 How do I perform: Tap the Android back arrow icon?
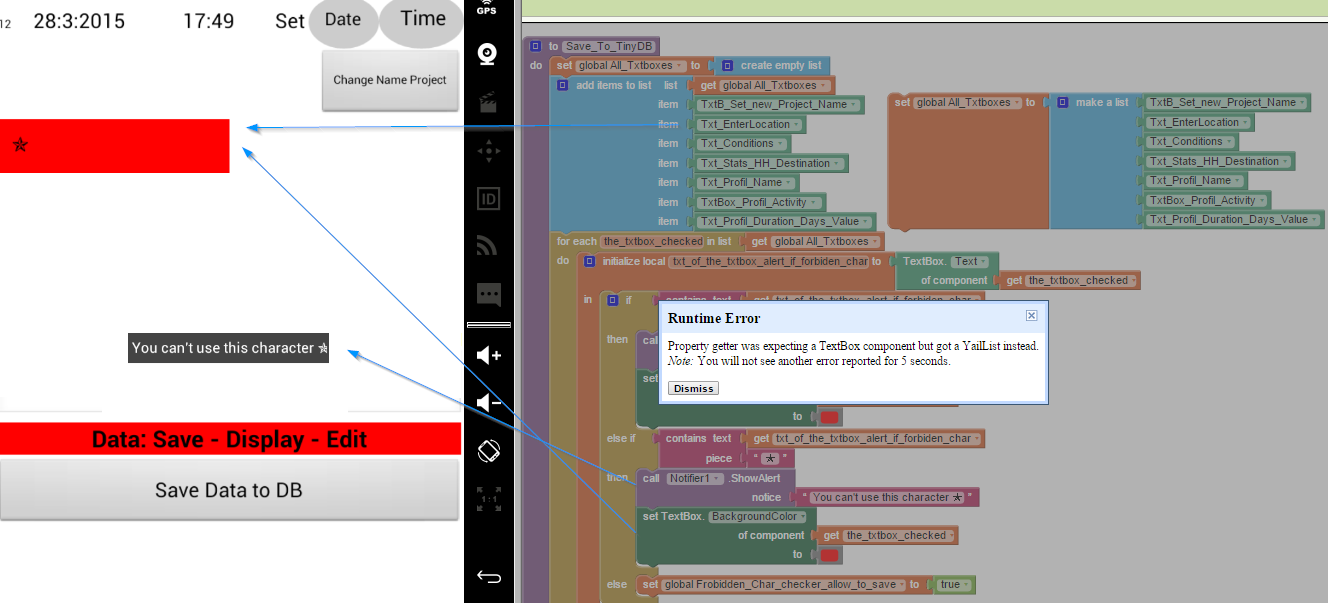click(x=488, y=576)
